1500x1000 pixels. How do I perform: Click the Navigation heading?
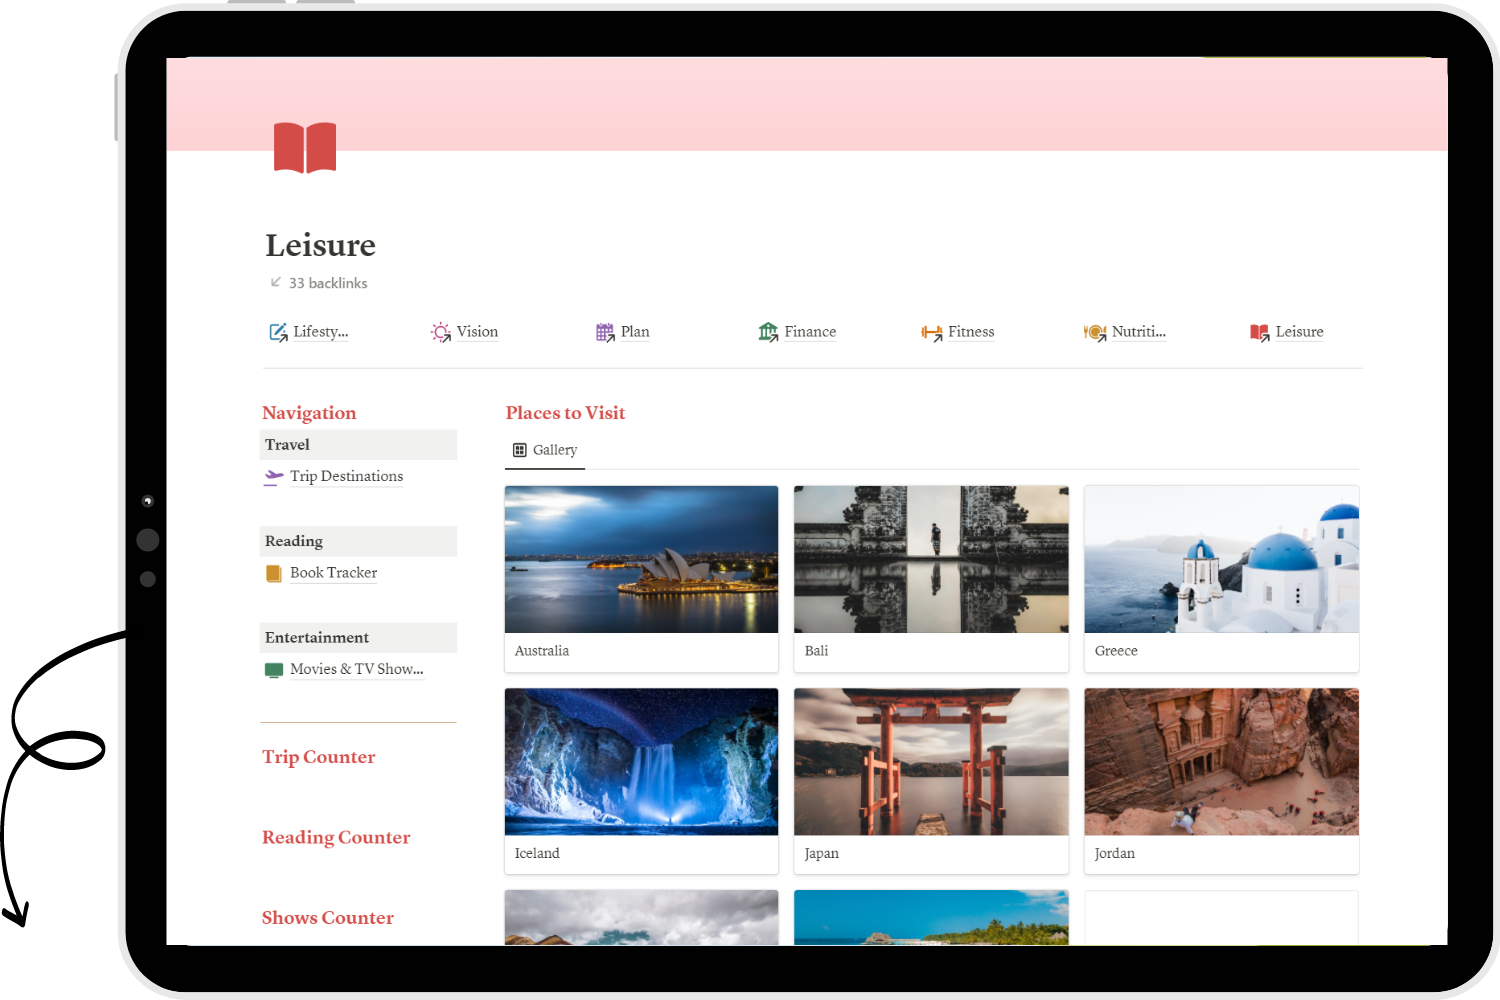pos(309,413)
